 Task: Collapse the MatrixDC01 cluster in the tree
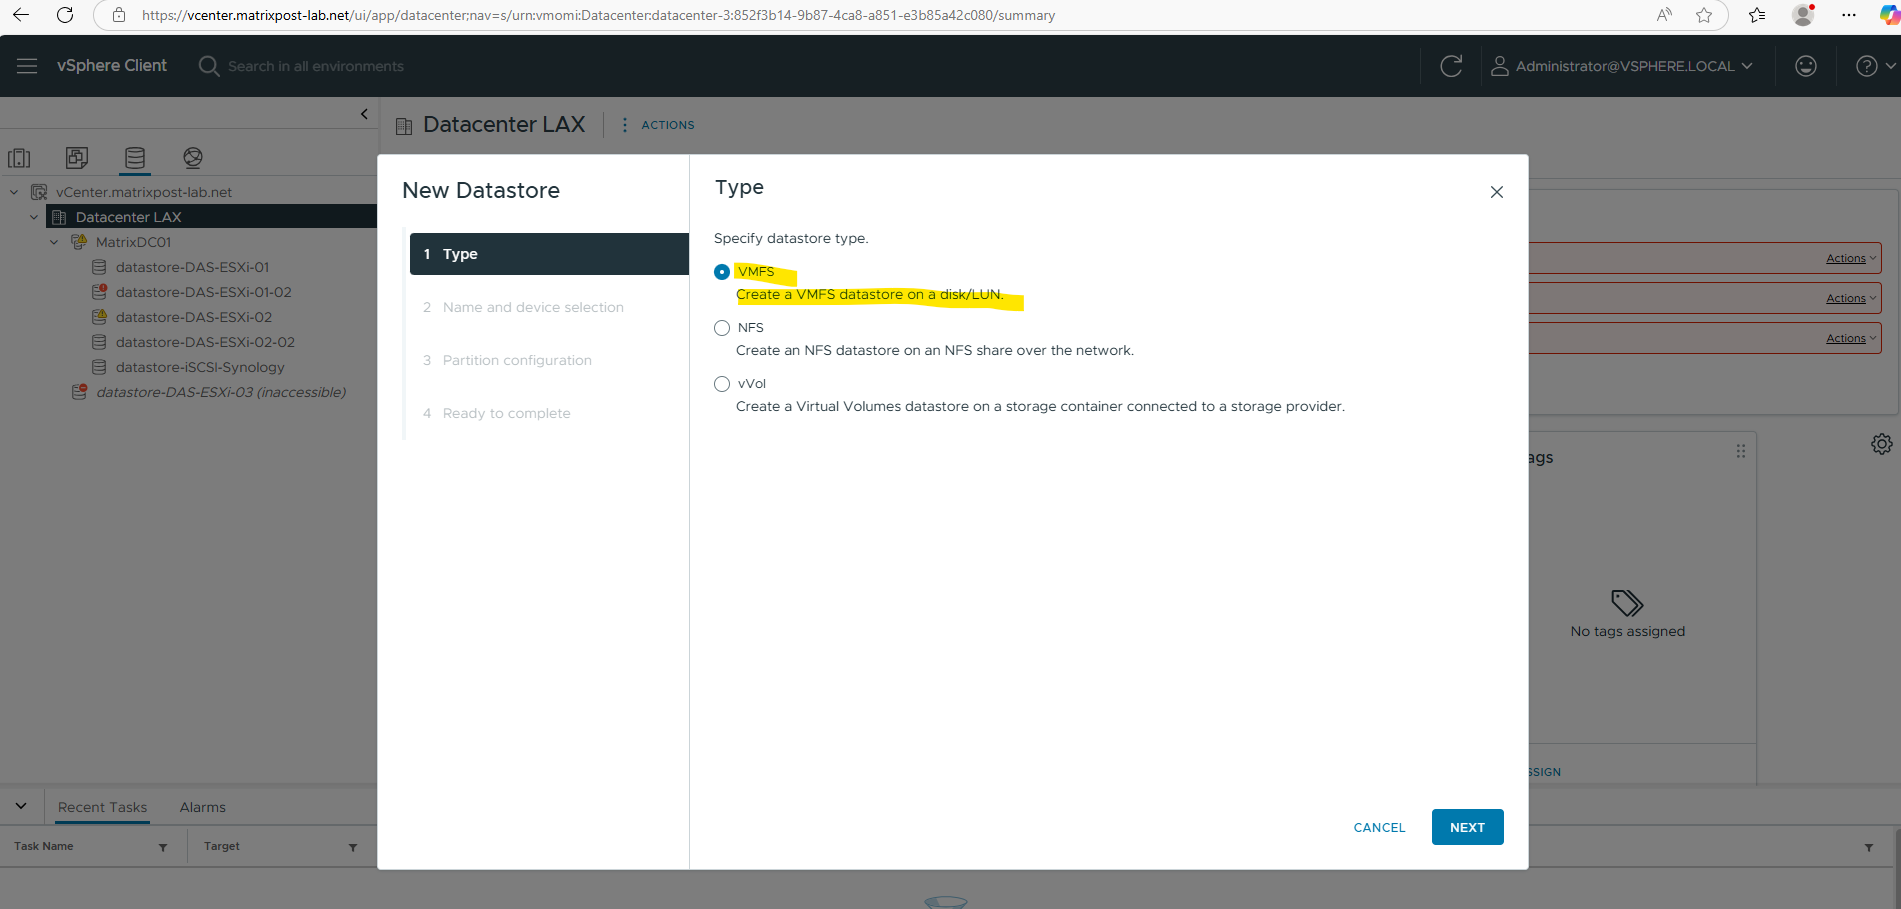click(54, 241)
